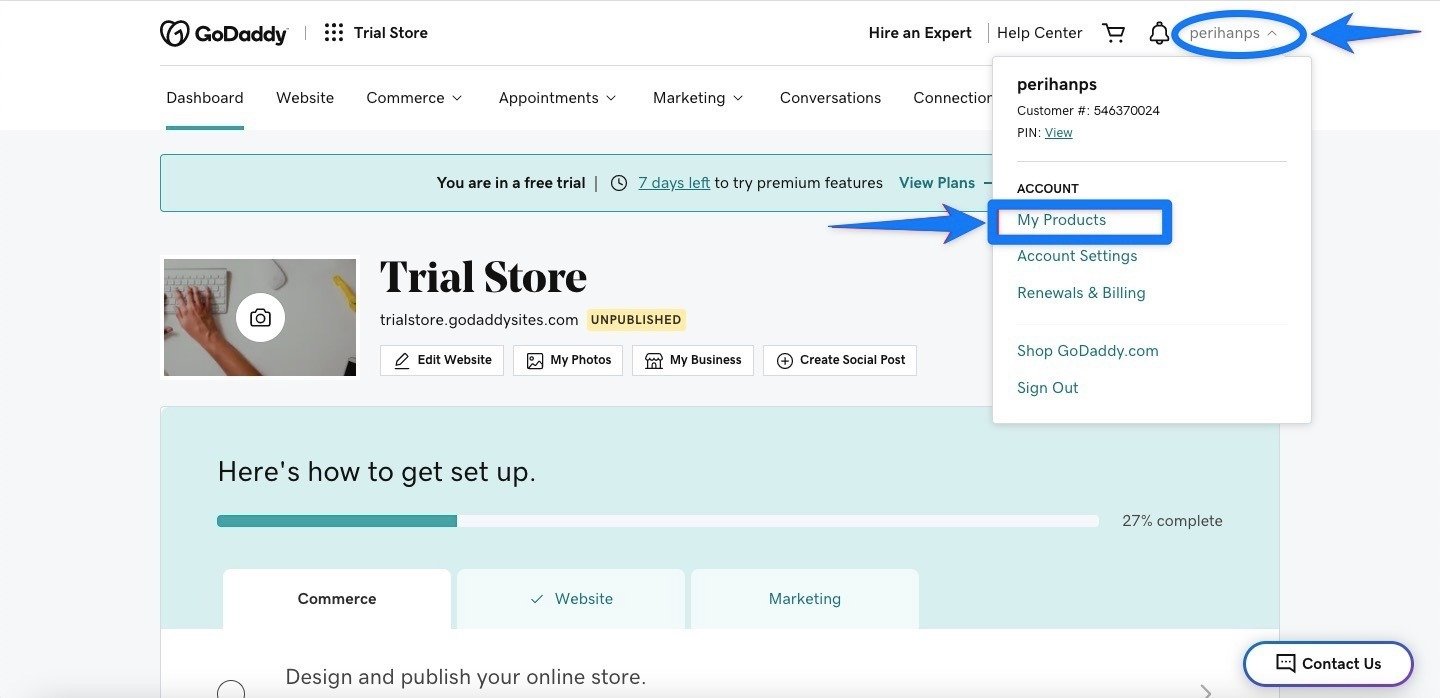Viewport: 1440px width, 698px height.
Task: Select the Commerce setup tab
Action: click(x=337, y=599)
